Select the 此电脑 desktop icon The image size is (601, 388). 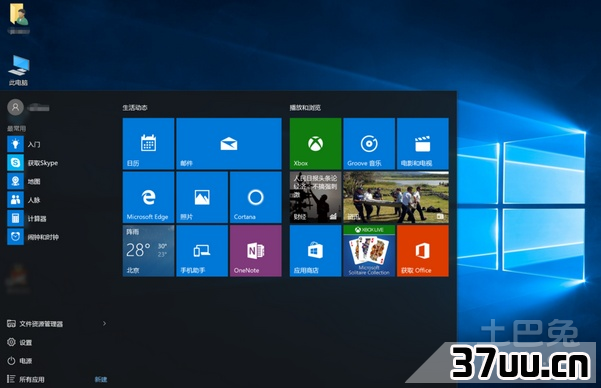(18, 71)
